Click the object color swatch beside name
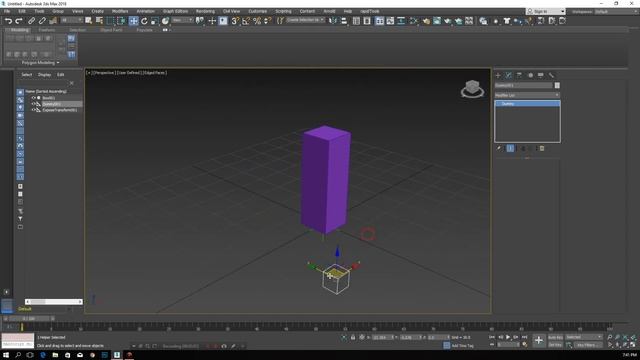This screenshot has width=640, height=360. (557, 85)
